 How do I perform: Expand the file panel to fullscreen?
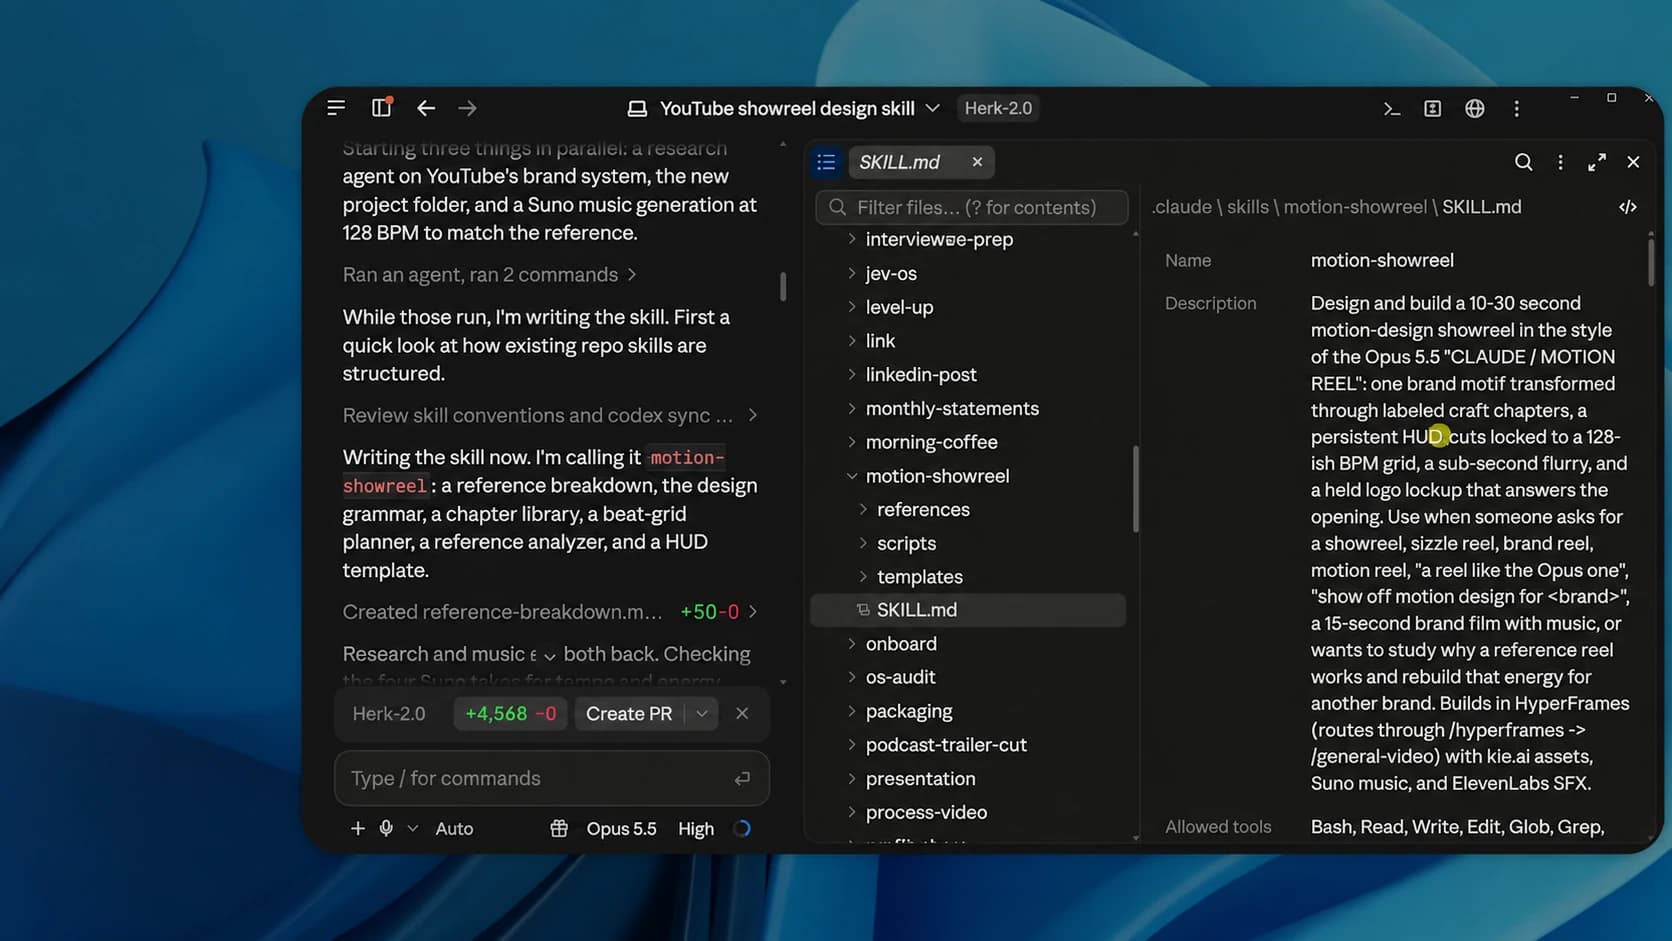coord(1597,162)
